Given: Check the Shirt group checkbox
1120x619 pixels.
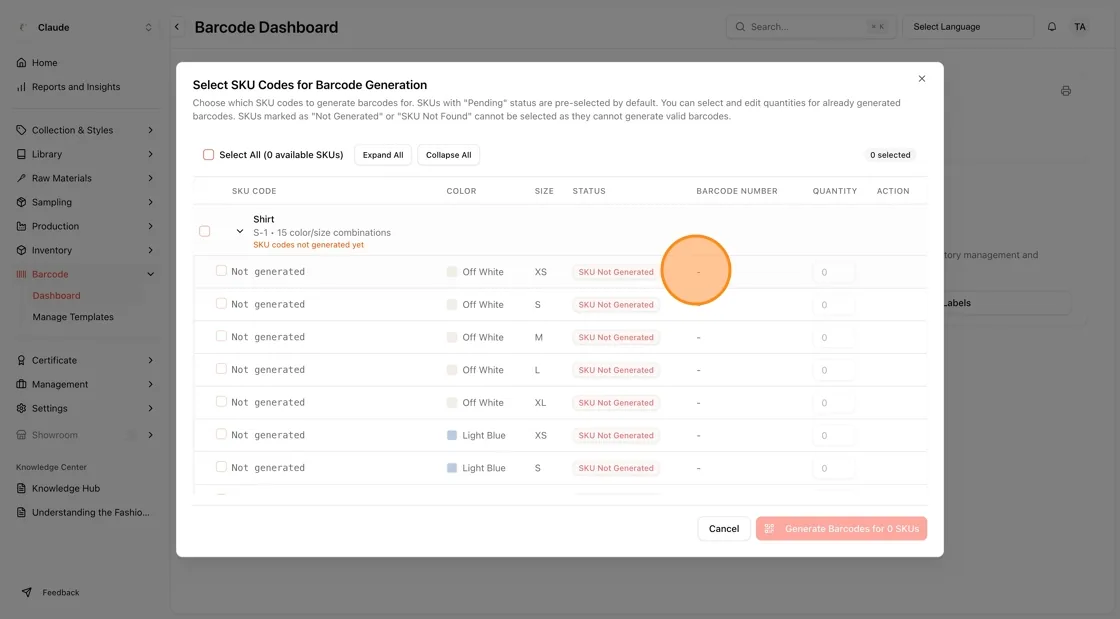Looking at the screenshot, I should tap(205, 231).
